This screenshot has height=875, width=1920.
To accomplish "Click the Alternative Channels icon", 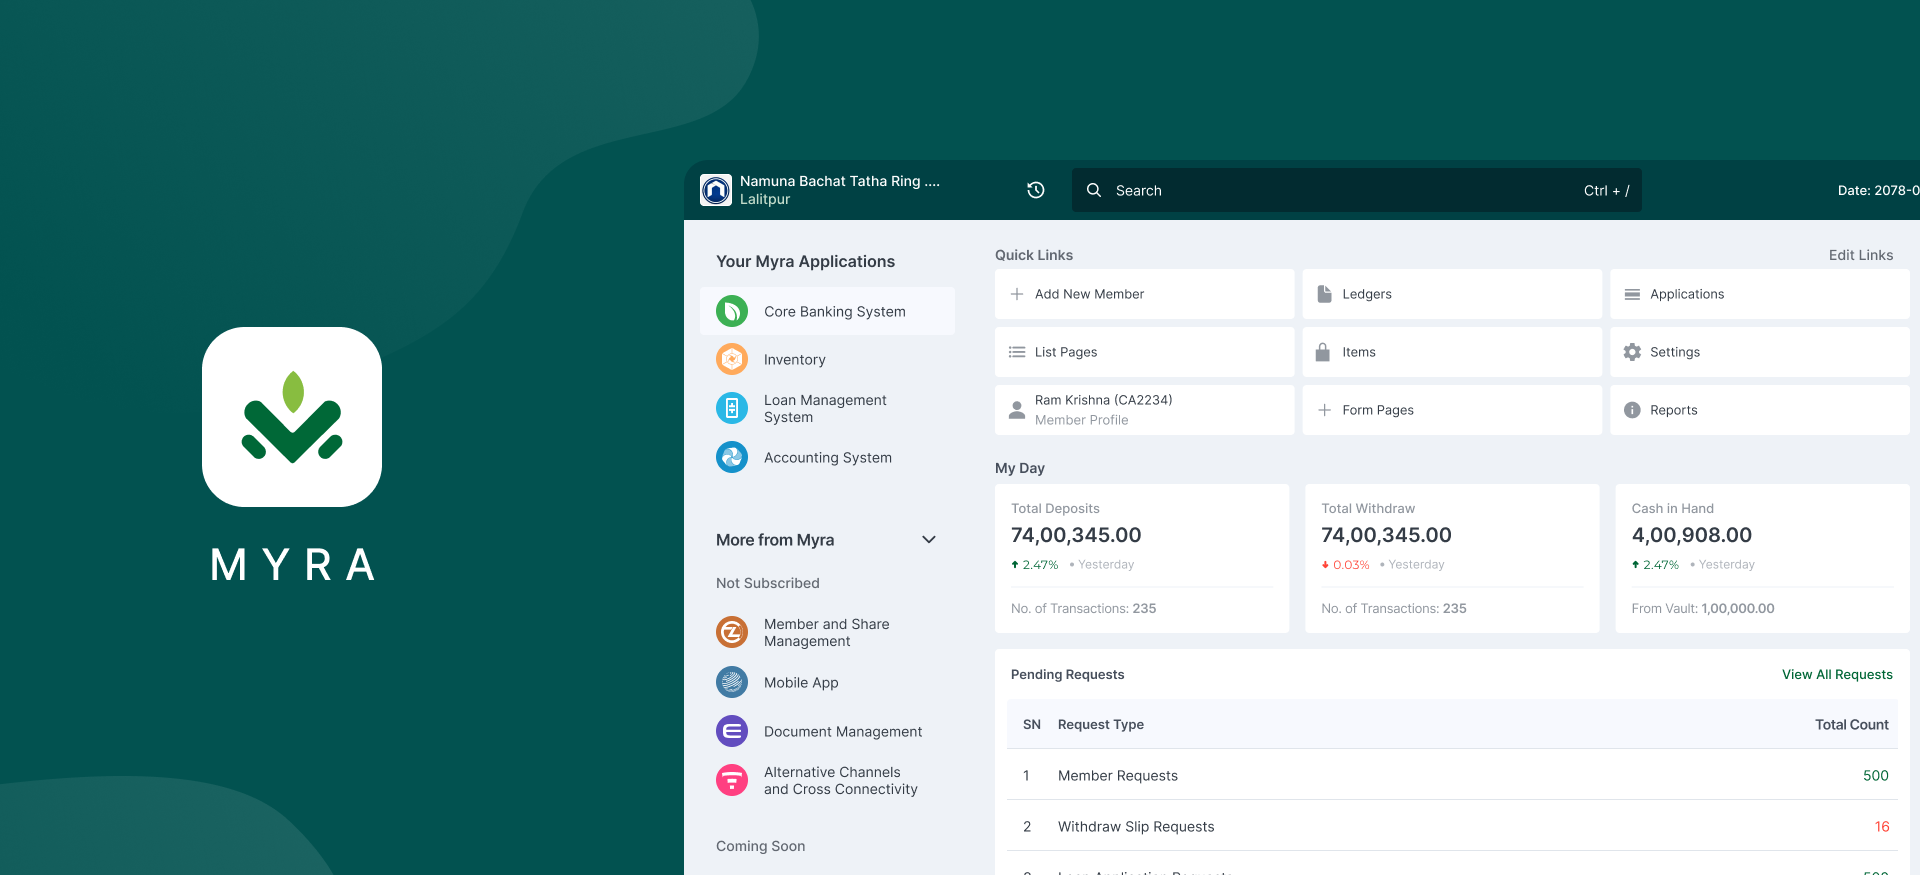I will [x=732, y=780].
